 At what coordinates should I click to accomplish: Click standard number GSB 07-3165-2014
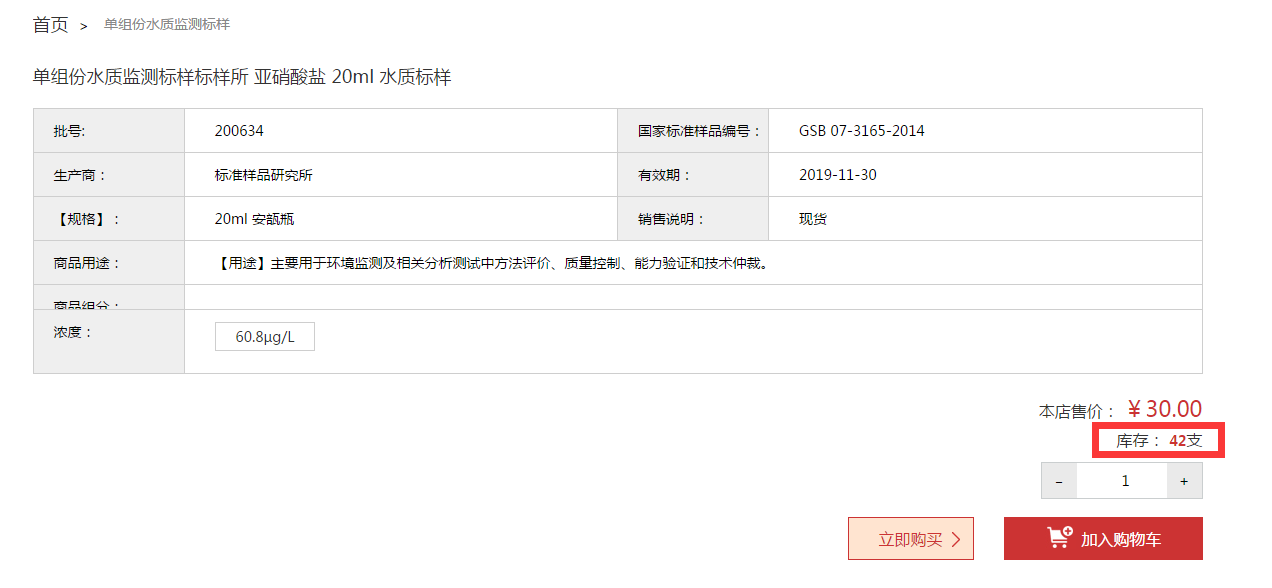pyautogui.click(x=861, y=131)
